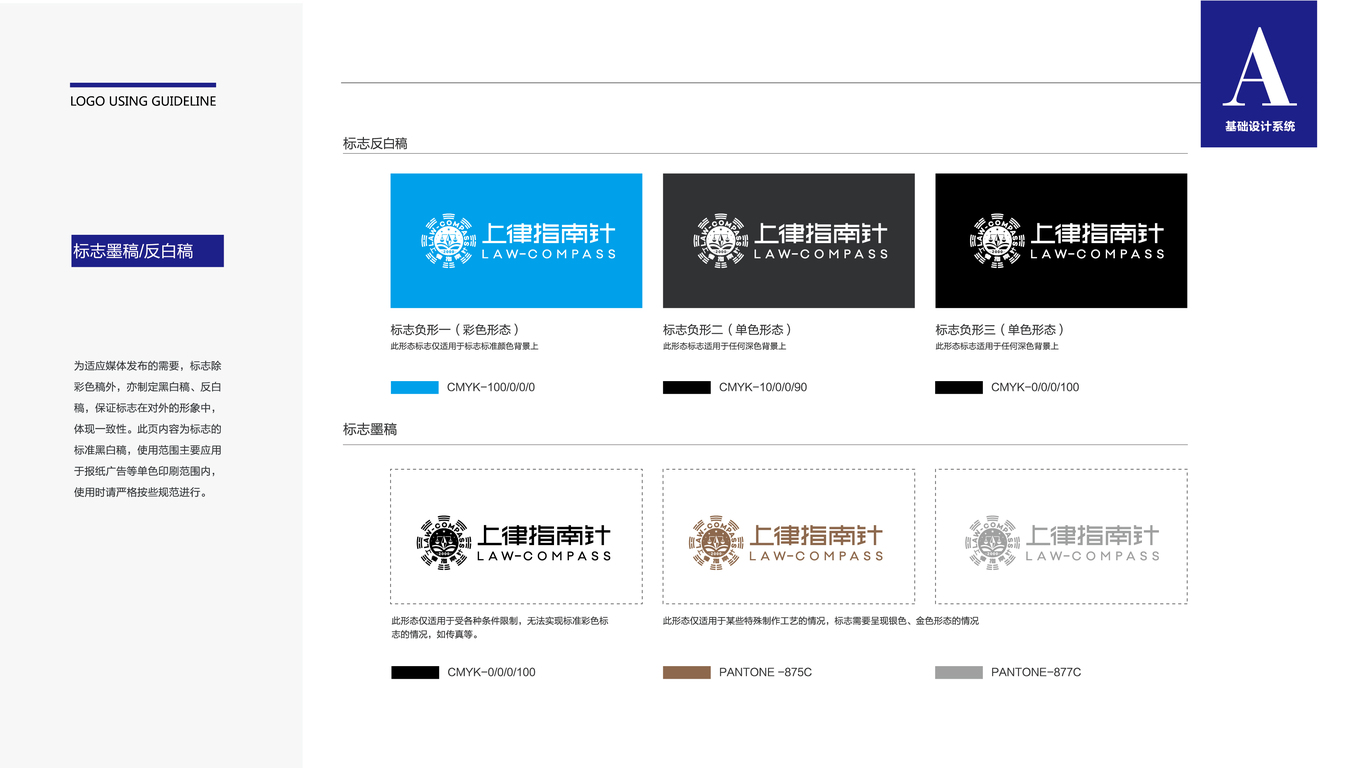This screenshot has width=1366, height=768.
Task: Click the 上律指南针 wordmark on blue card
Action: coord(549,233)
